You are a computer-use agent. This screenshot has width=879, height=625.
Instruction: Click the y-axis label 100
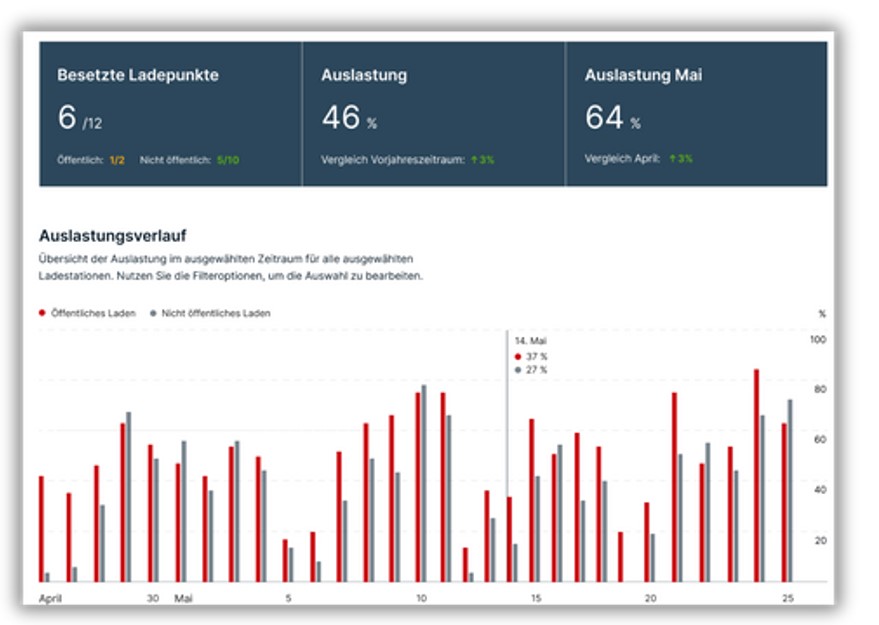tap(818, 340)
